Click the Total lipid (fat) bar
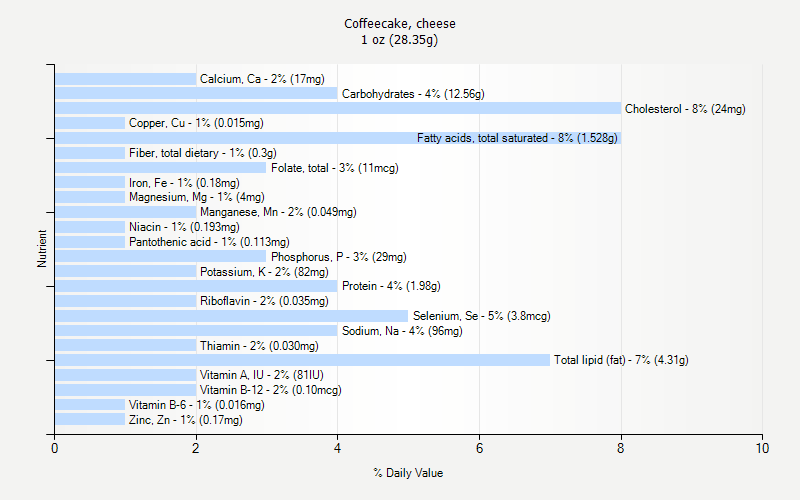800x500 pixels. pos(302,360)
